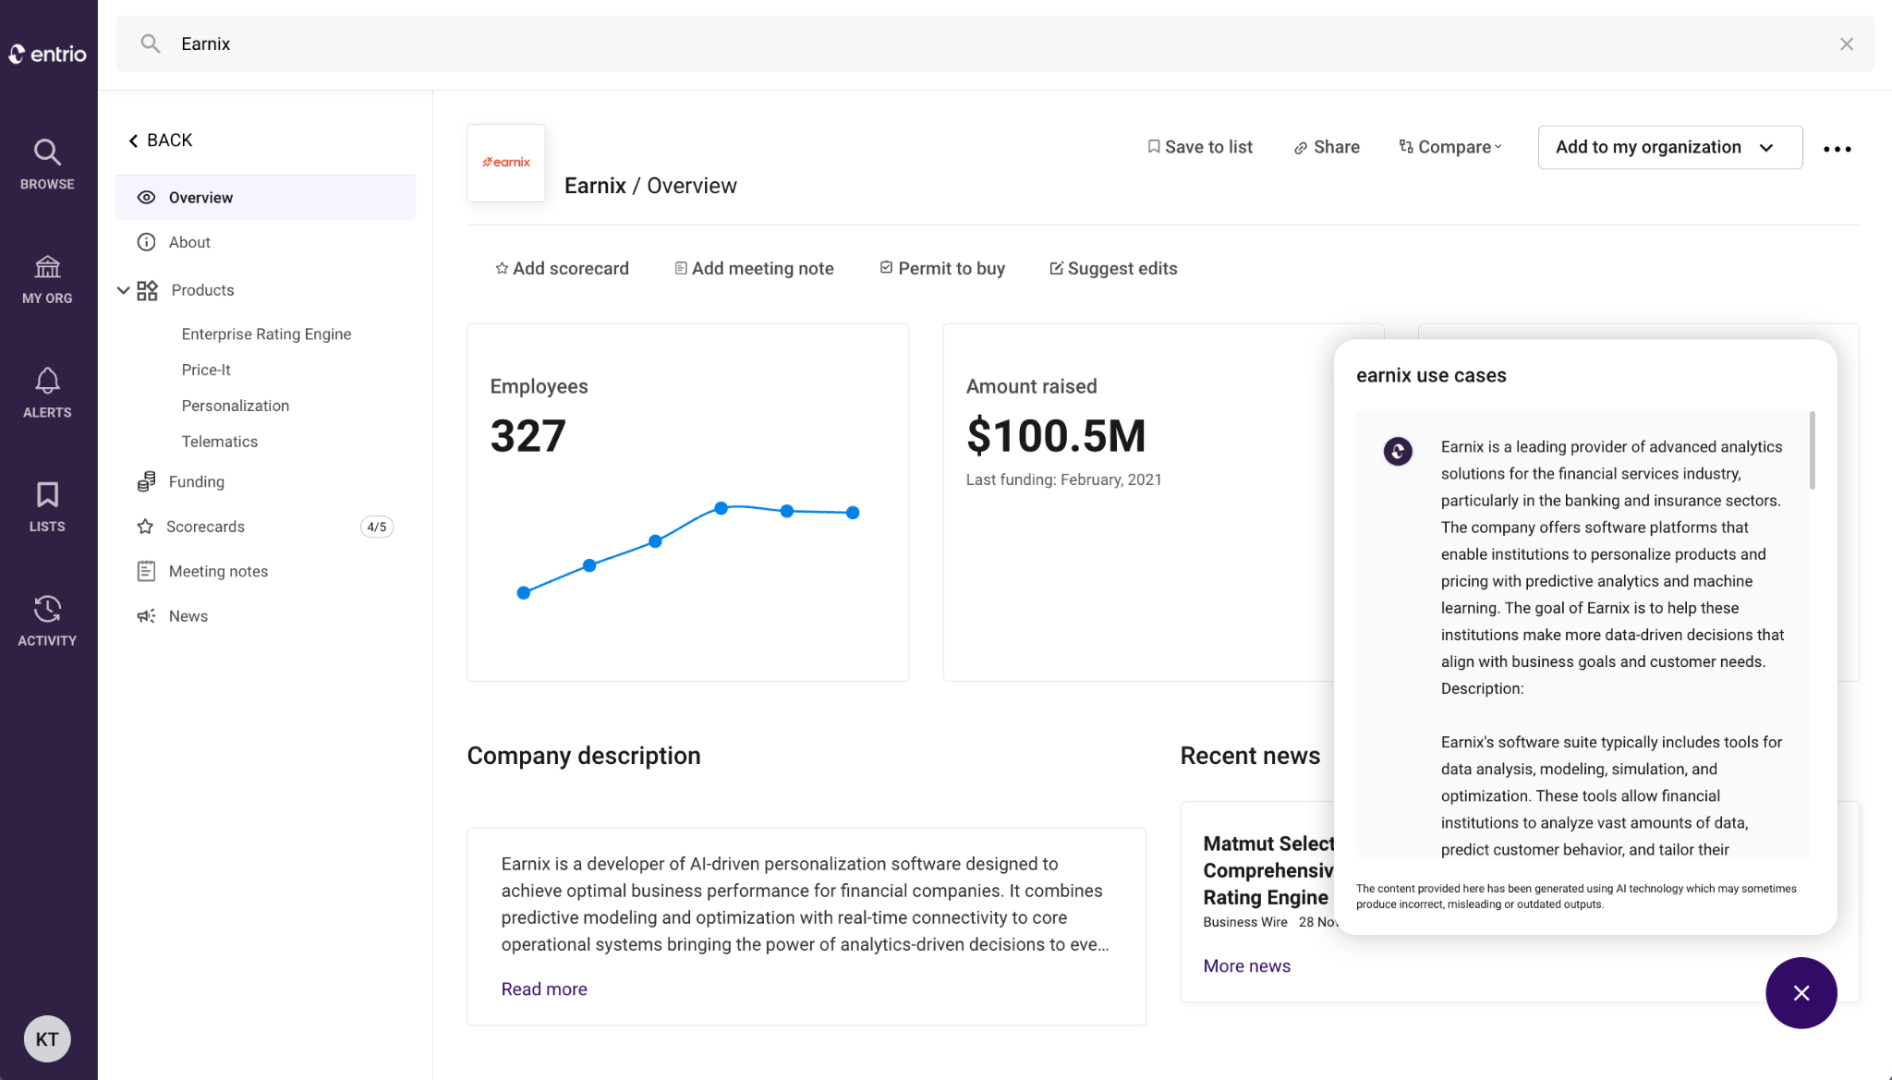
Task: Open the News section
Action: pos(188,616)
